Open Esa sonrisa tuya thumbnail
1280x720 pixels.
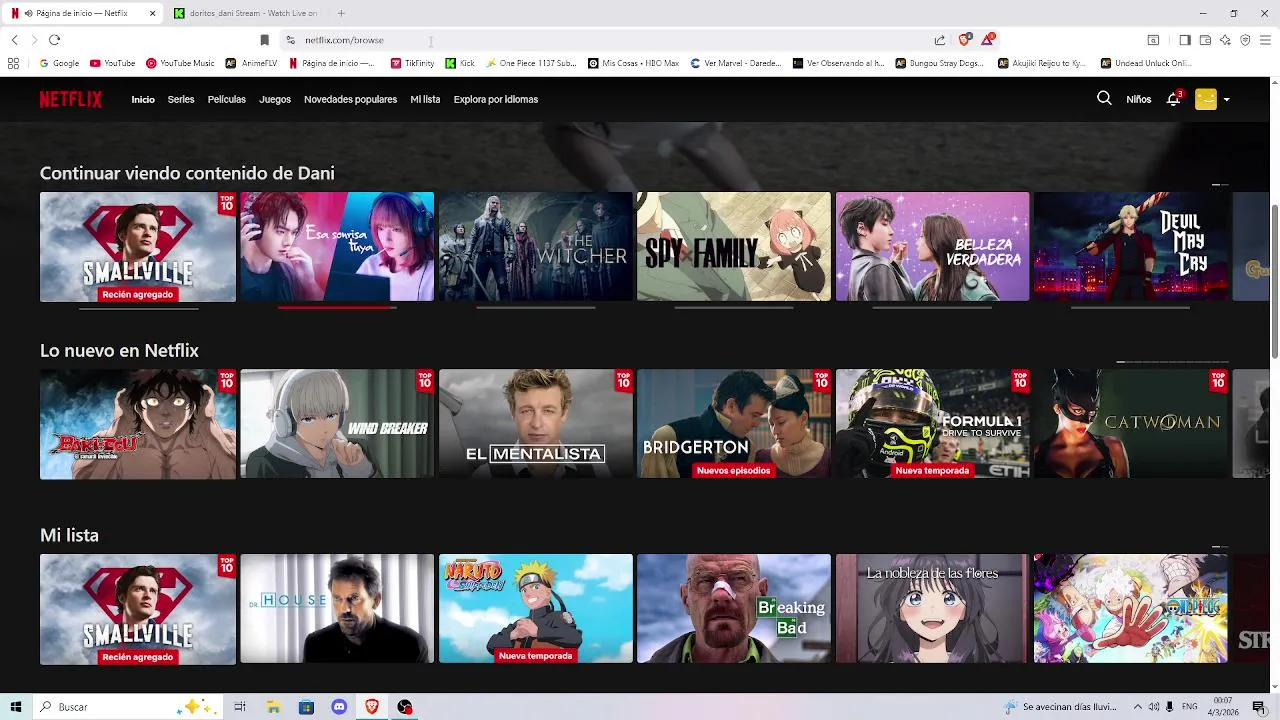pyautogui.click(x=337, y=246)
